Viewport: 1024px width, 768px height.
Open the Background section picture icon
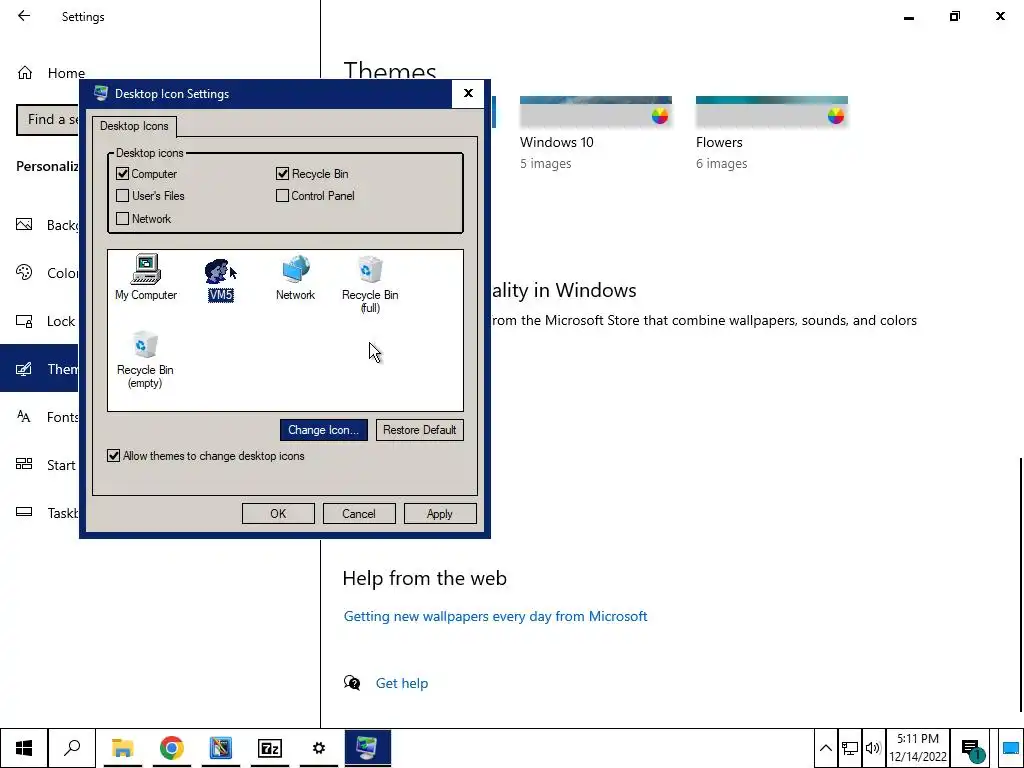tap(24, 225)
